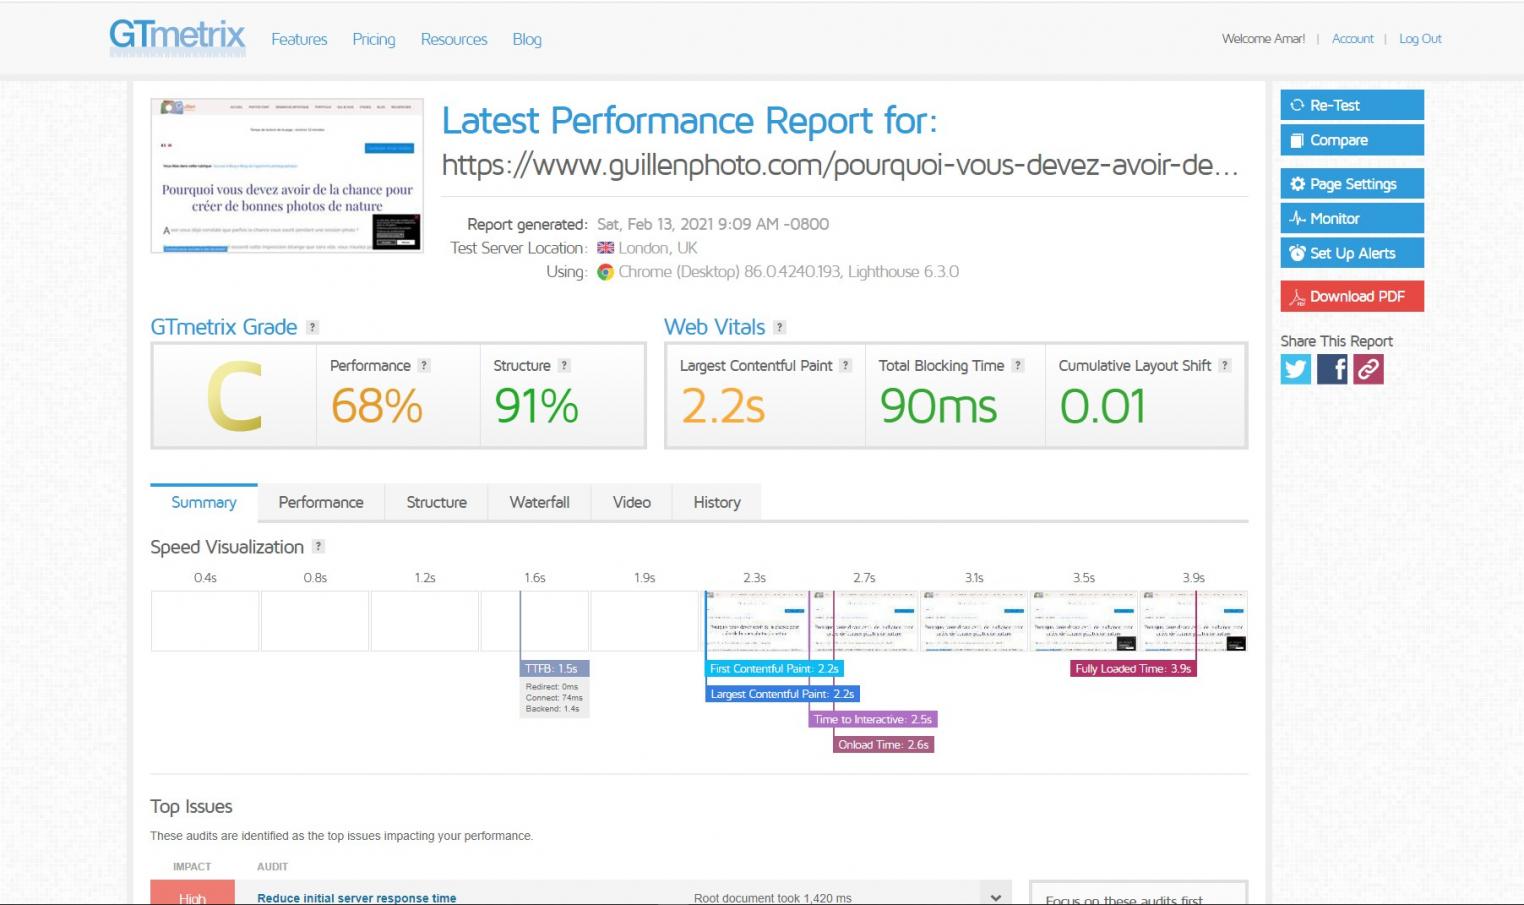1524x905 pixels.
Task: Open the History tab
Action: (717, 502)
